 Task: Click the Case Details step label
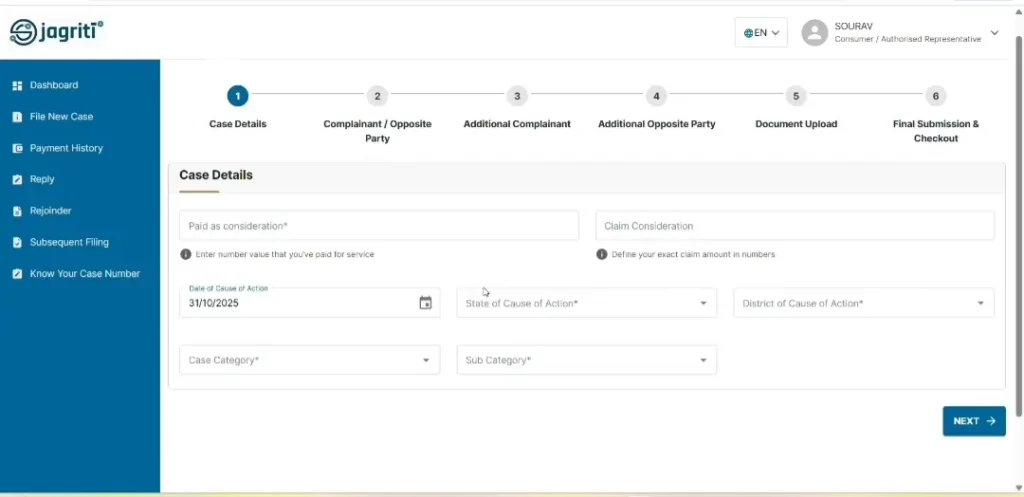click(x=238, y=124)
